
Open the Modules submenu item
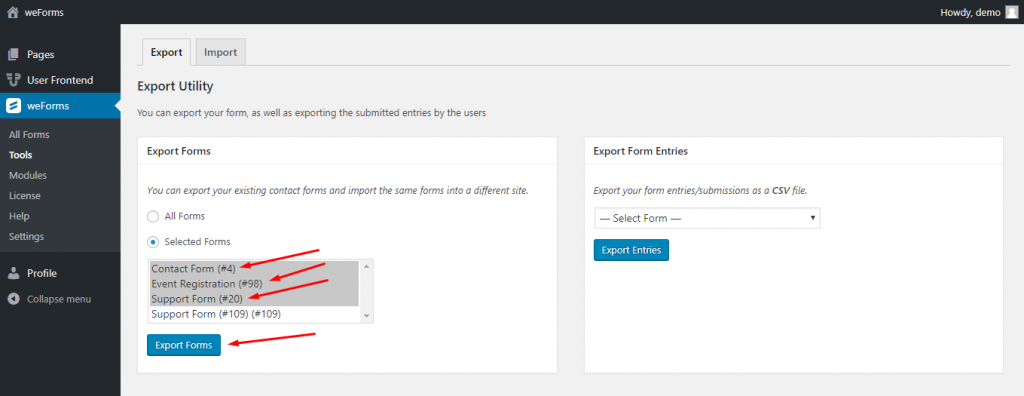click(28, 175)
